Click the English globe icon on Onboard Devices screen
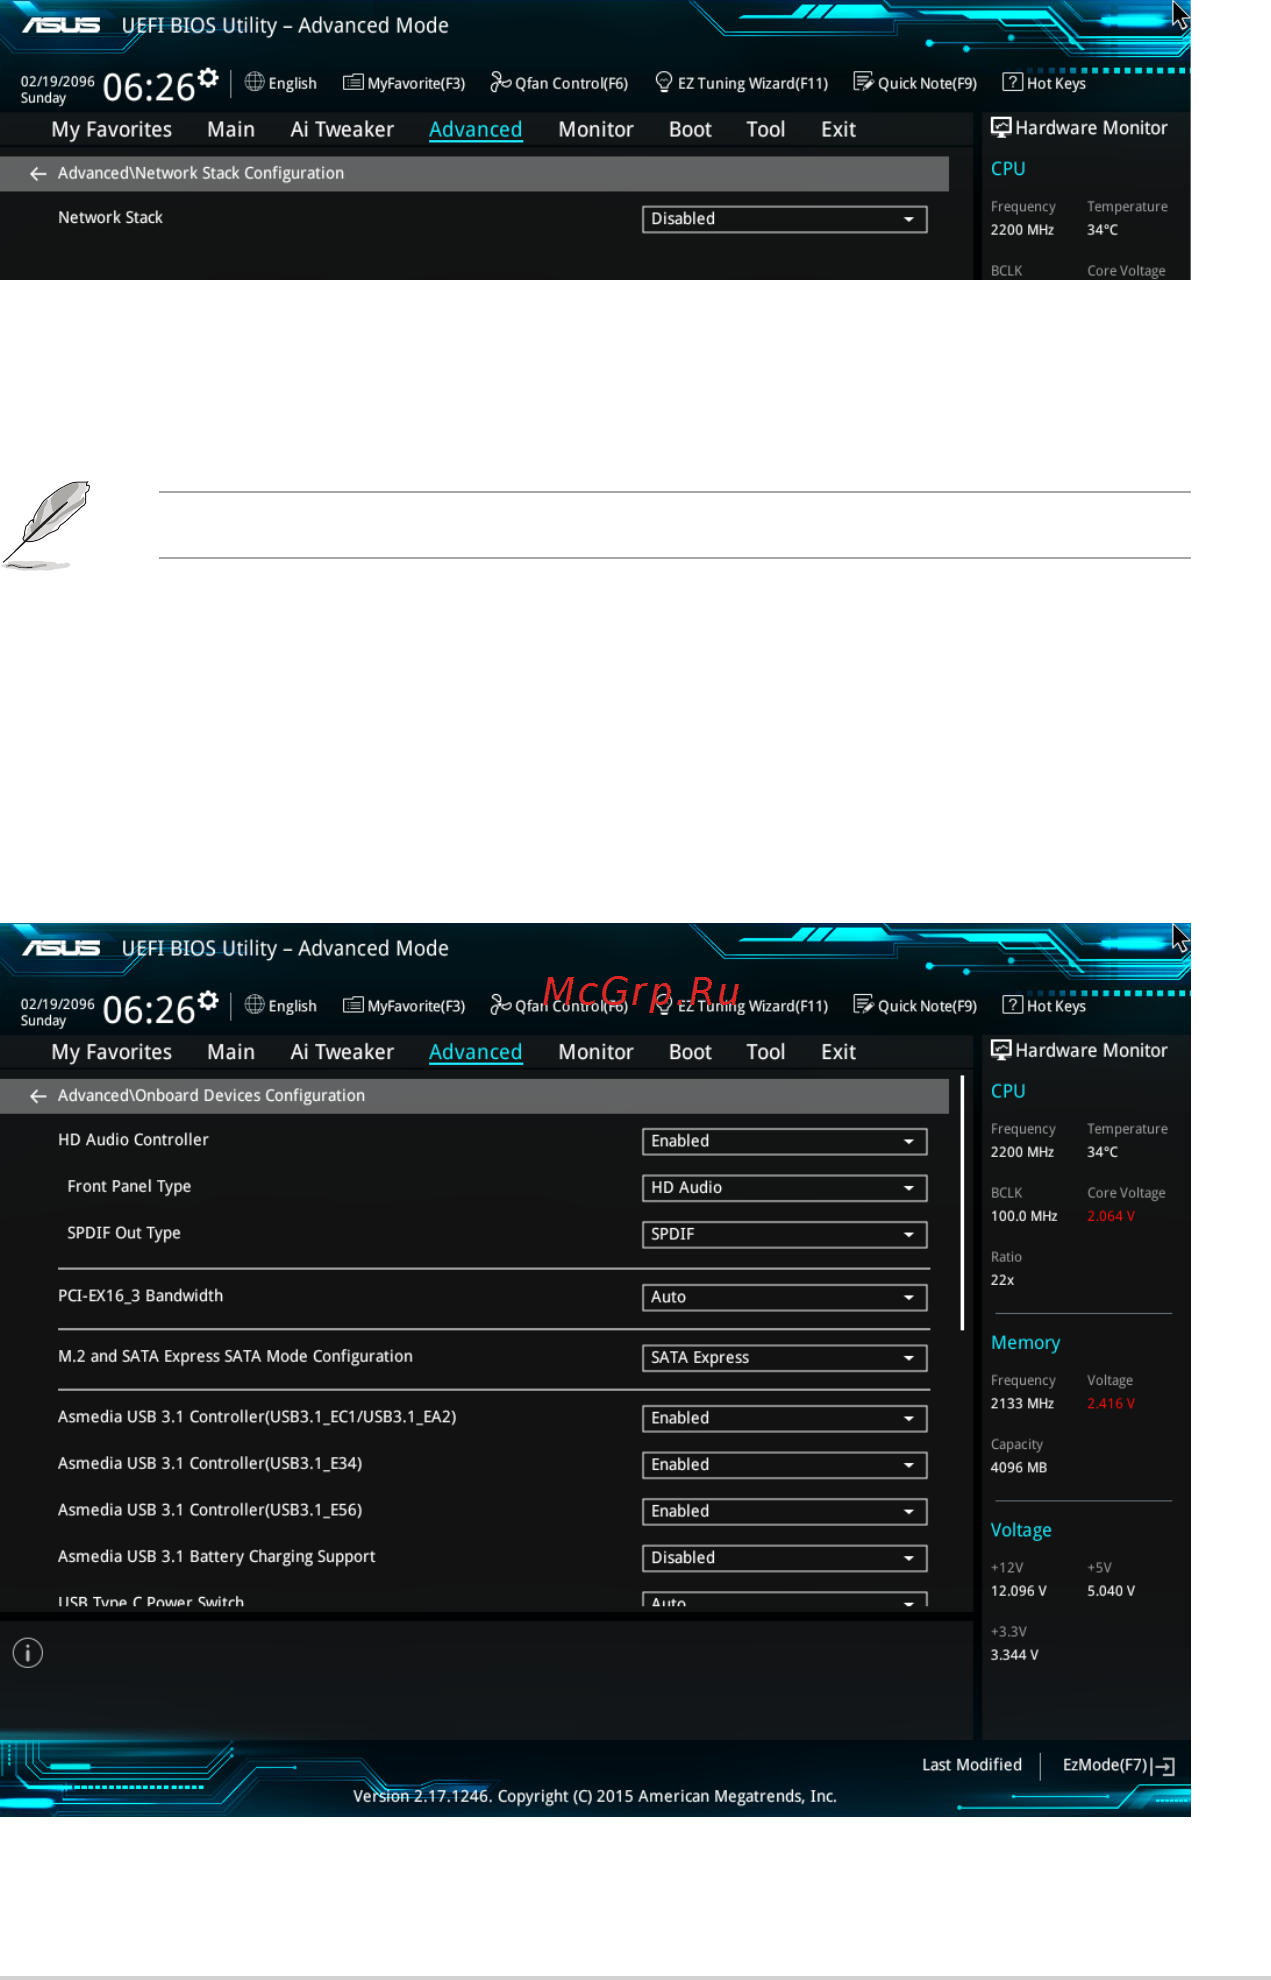This screenshot has height=1980, width=1271. pyautogui.click(x=255, y=1005)
